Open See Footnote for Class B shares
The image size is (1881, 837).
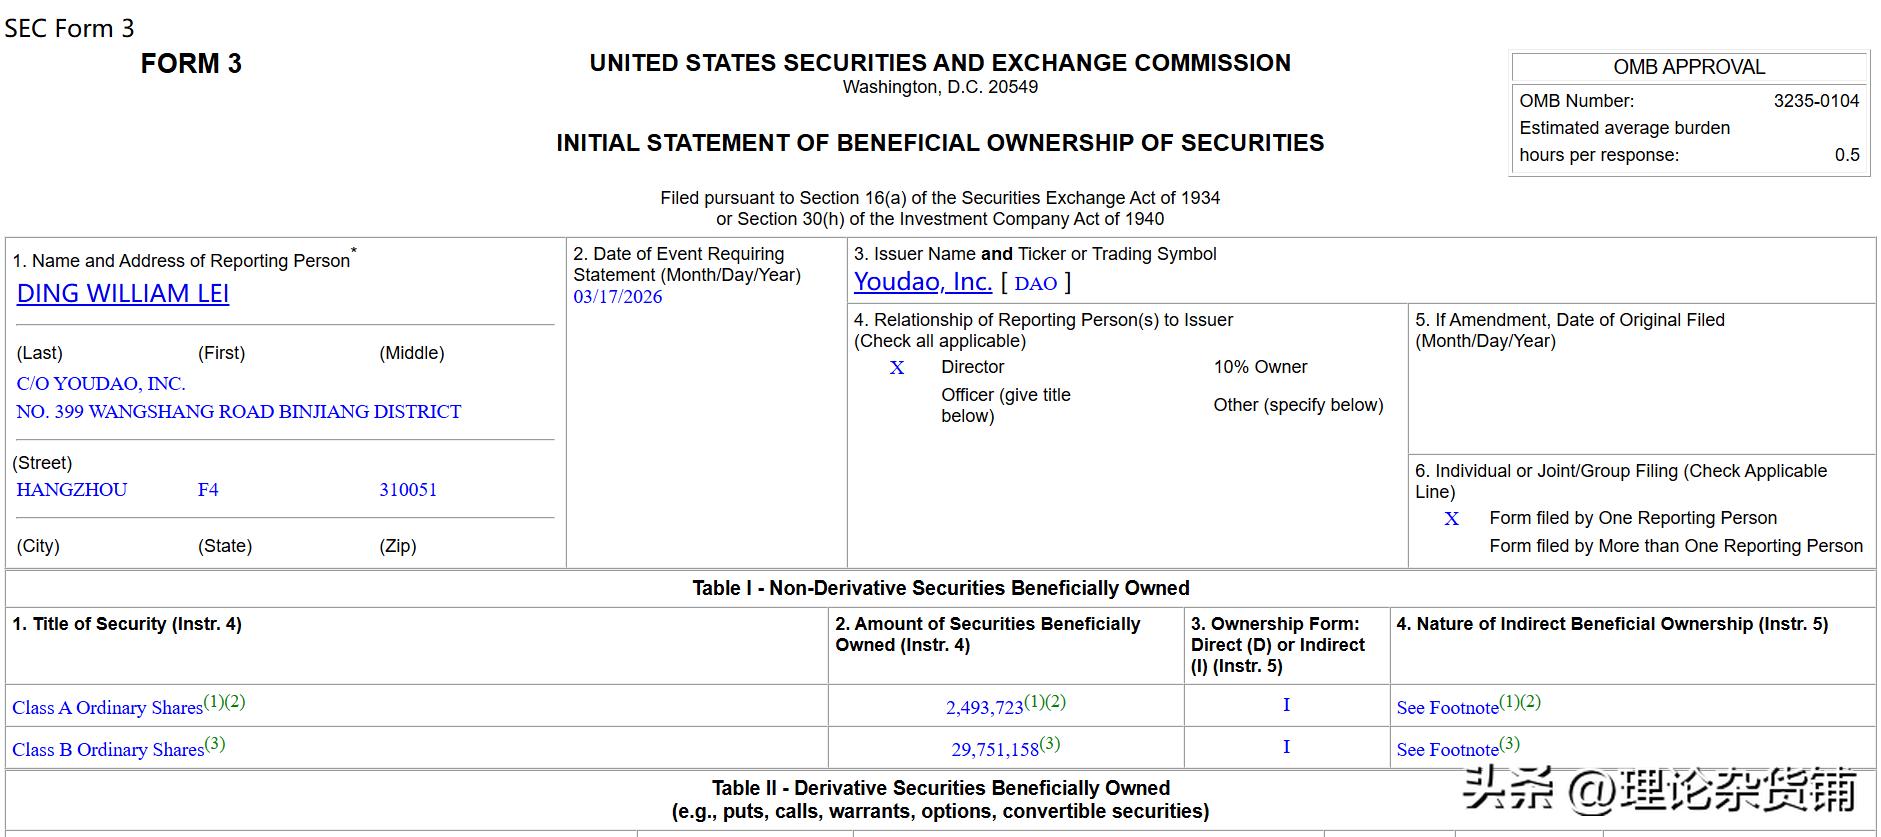pos(1447,749)
